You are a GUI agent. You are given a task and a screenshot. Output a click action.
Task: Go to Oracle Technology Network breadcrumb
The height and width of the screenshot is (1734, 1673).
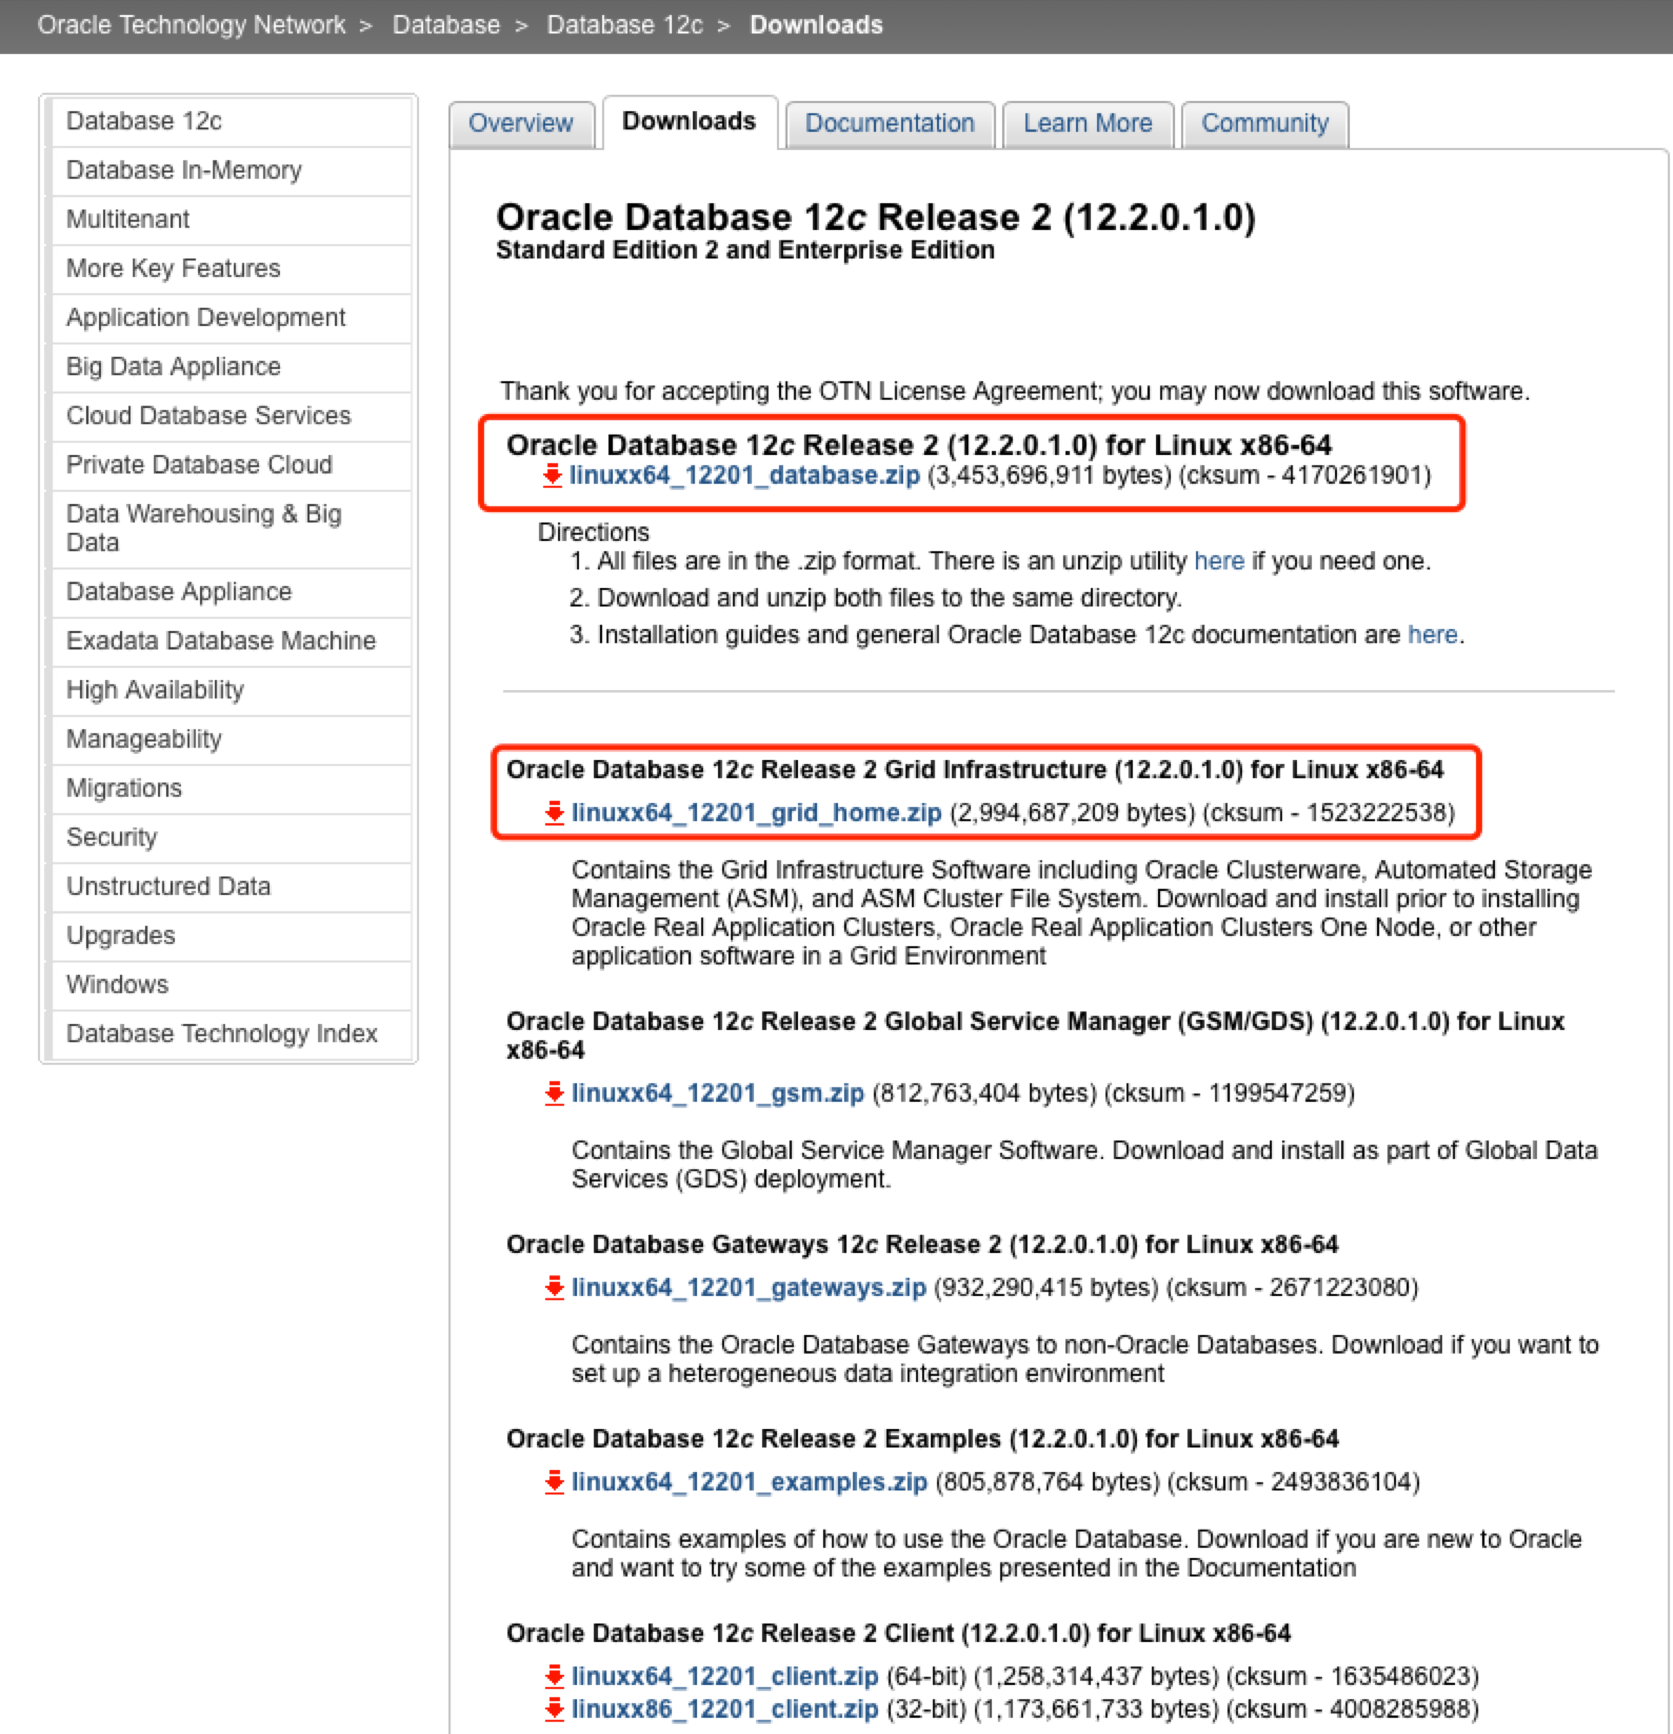point(192,25)
